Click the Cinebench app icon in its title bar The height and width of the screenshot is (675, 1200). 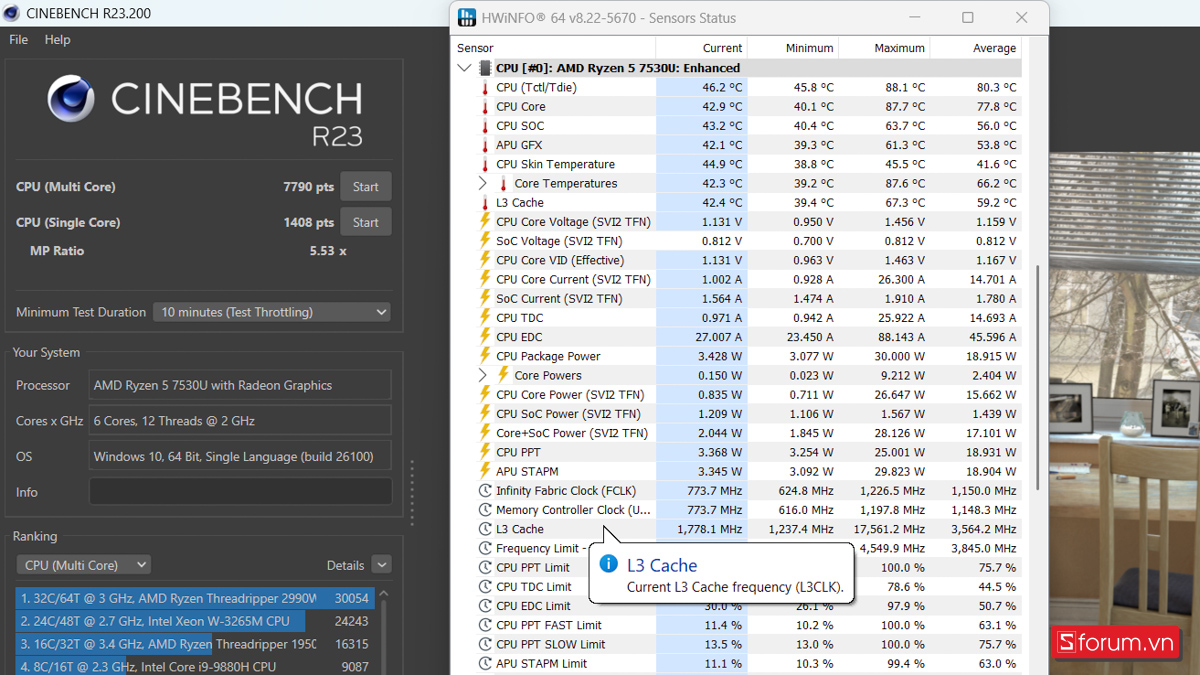[x=12, y=13]
